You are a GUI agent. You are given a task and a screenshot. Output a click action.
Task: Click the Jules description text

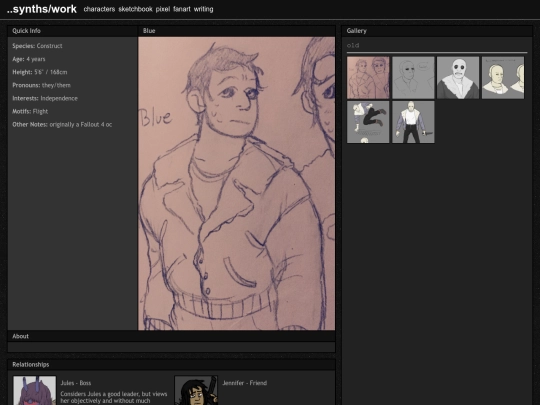coord(114,397)
